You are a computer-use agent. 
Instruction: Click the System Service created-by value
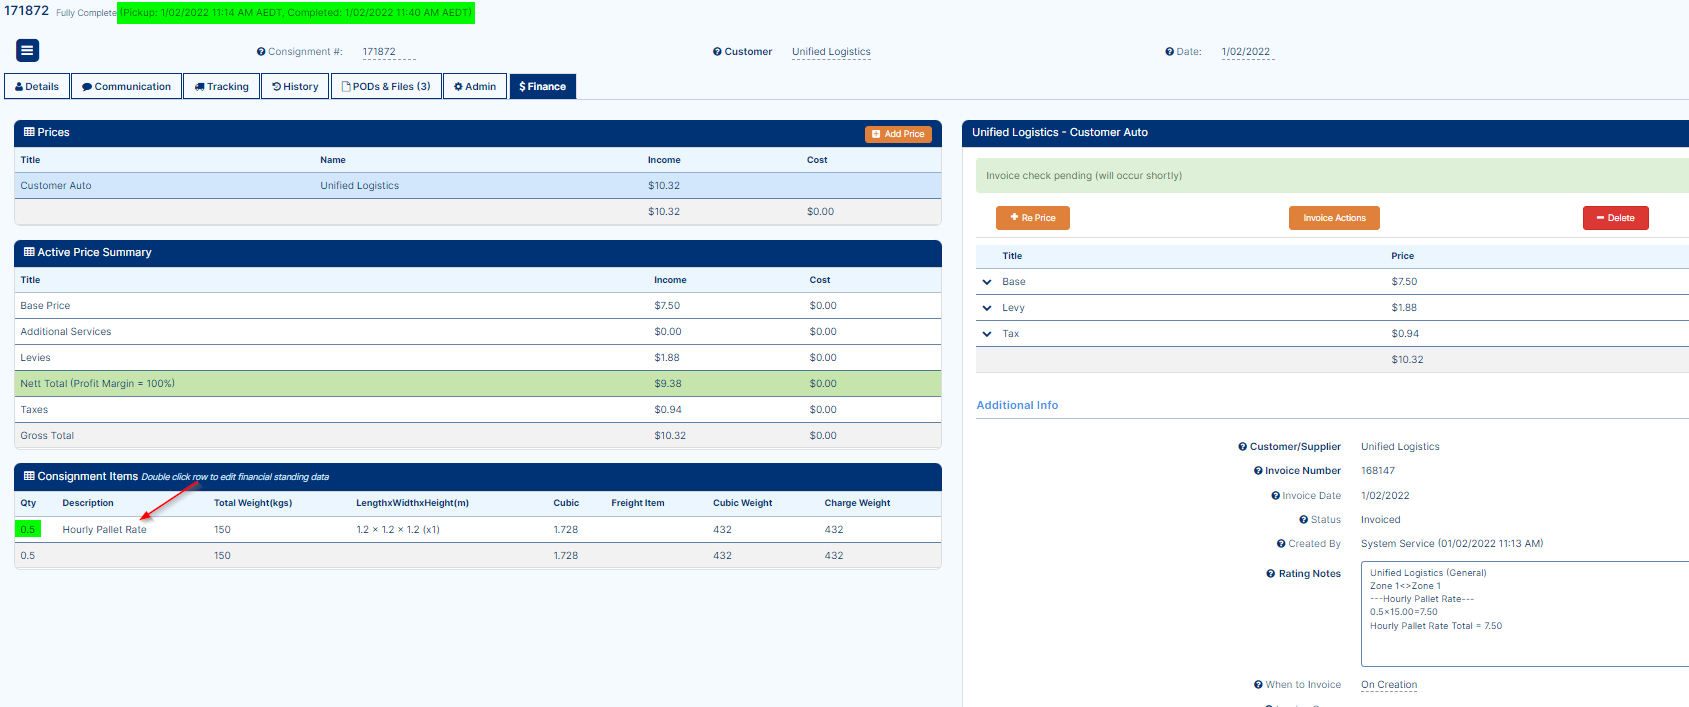(x=1452, y=544)
